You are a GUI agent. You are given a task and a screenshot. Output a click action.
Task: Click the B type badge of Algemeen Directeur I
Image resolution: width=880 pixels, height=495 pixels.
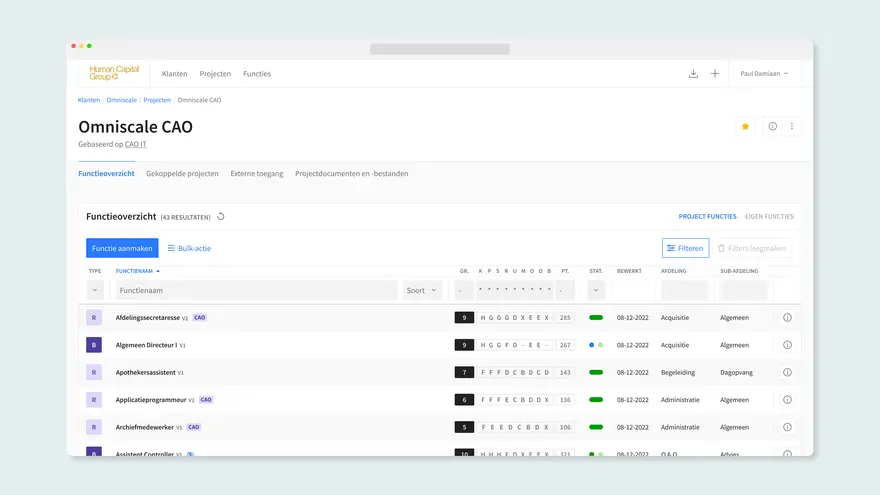(94, 345)
